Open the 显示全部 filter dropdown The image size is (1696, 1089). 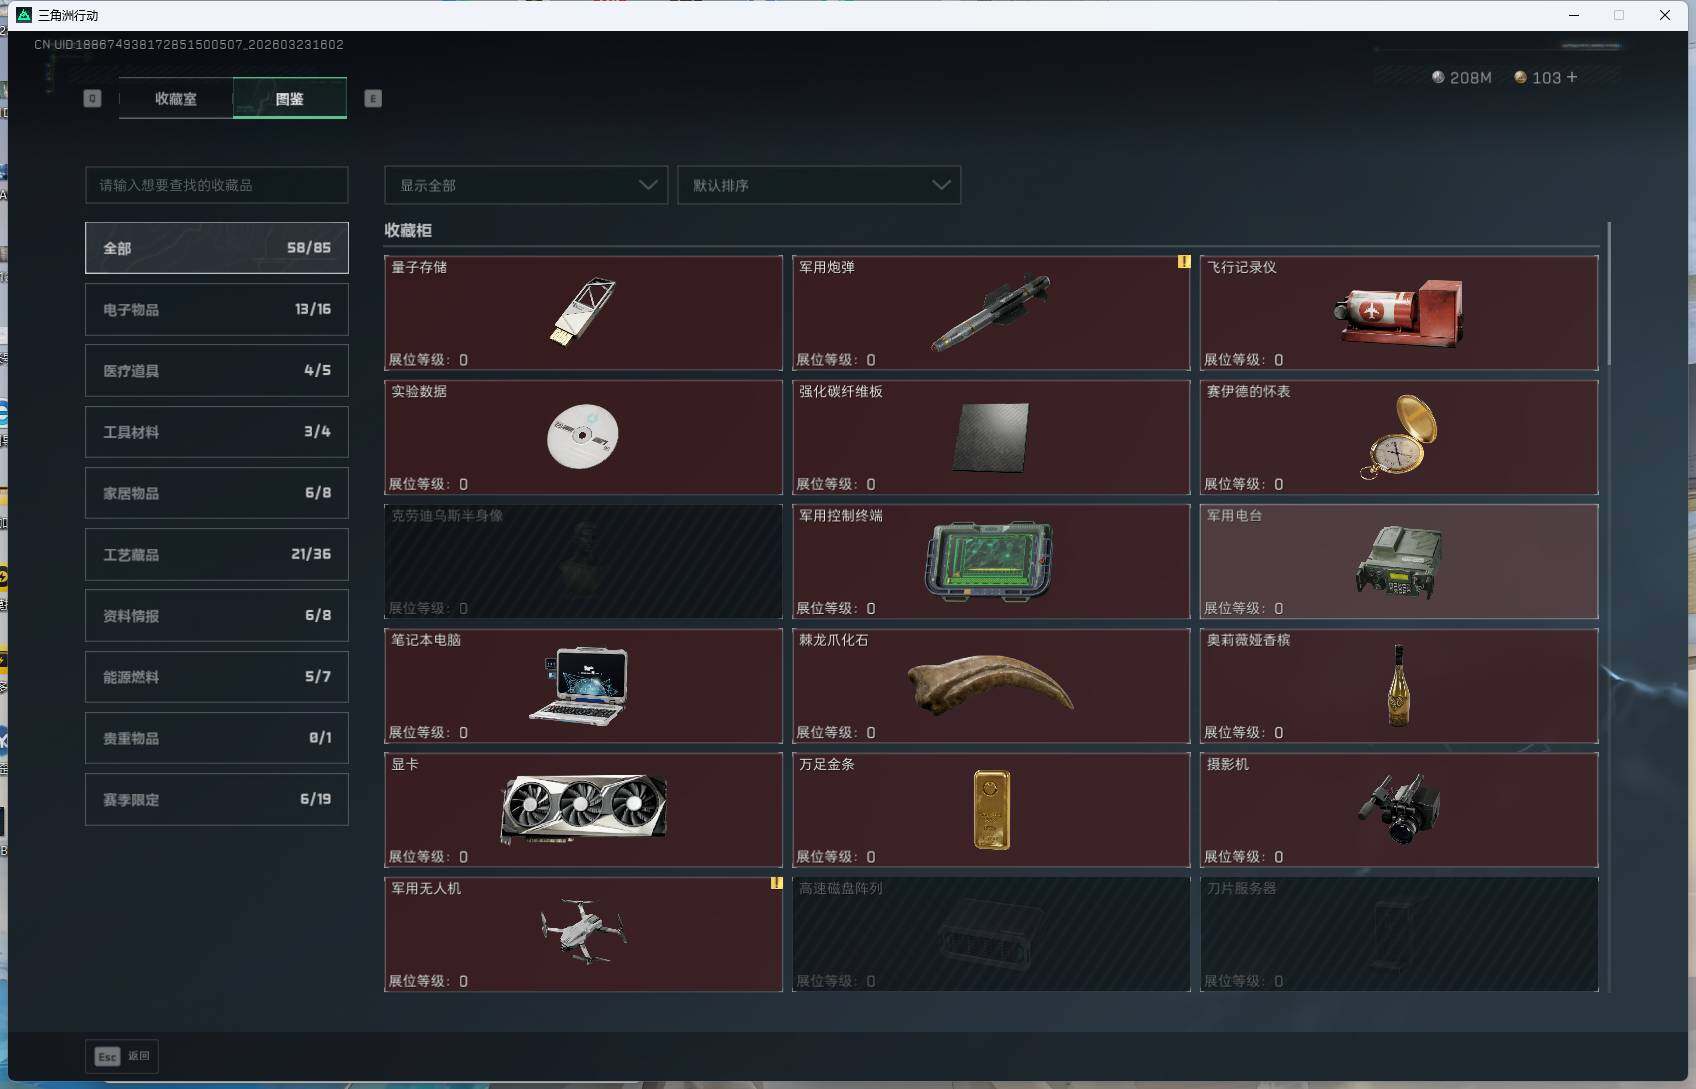click(x=526, y=185)
